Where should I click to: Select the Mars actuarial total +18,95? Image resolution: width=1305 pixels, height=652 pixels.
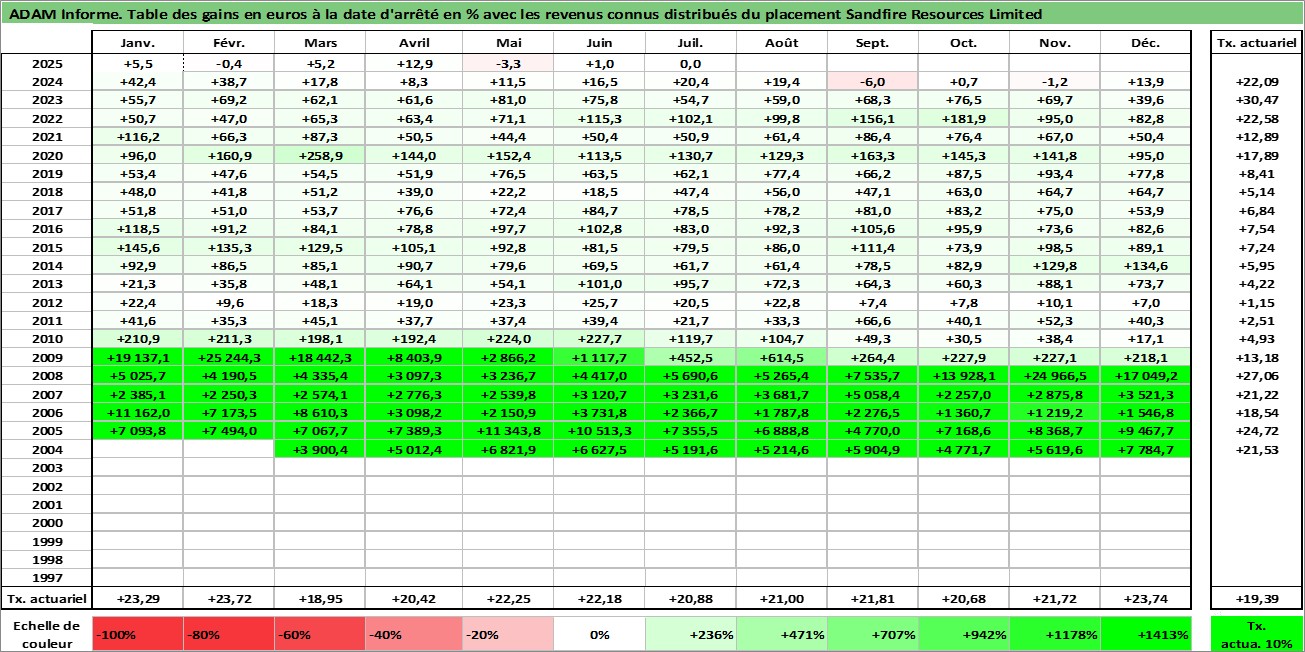coord(320,598)
